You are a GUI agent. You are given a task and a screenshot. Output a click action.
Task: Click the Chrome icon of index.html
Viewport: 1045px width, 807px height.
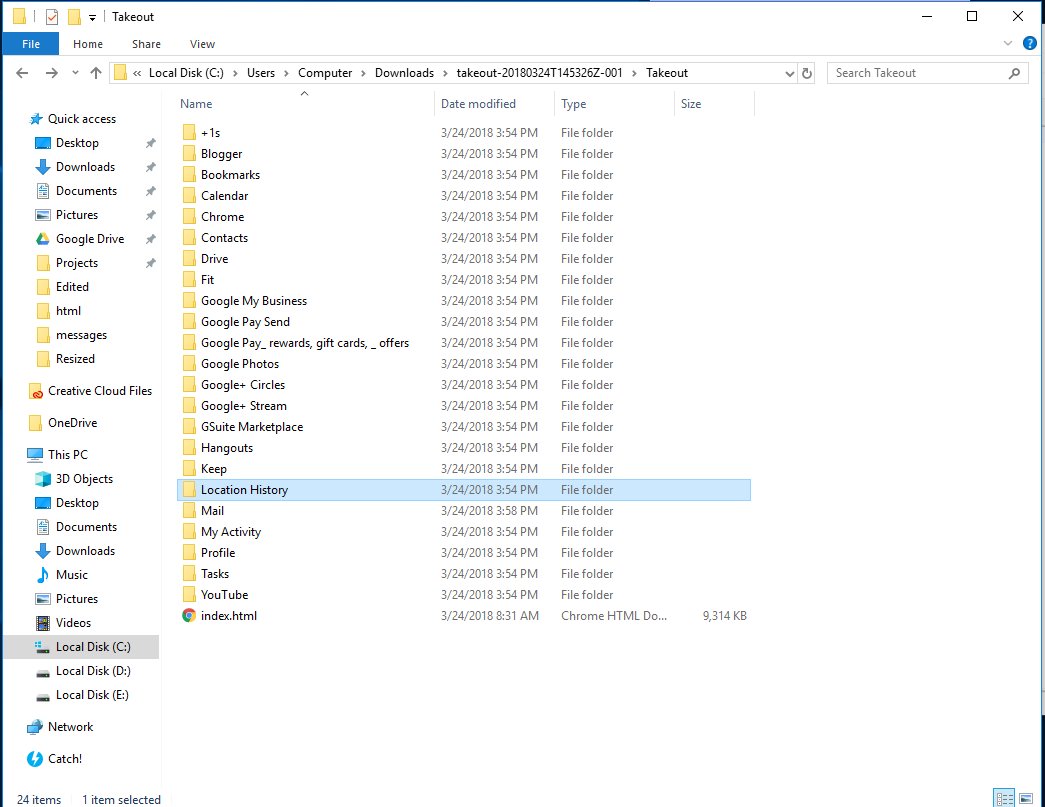tap(189, 616)
